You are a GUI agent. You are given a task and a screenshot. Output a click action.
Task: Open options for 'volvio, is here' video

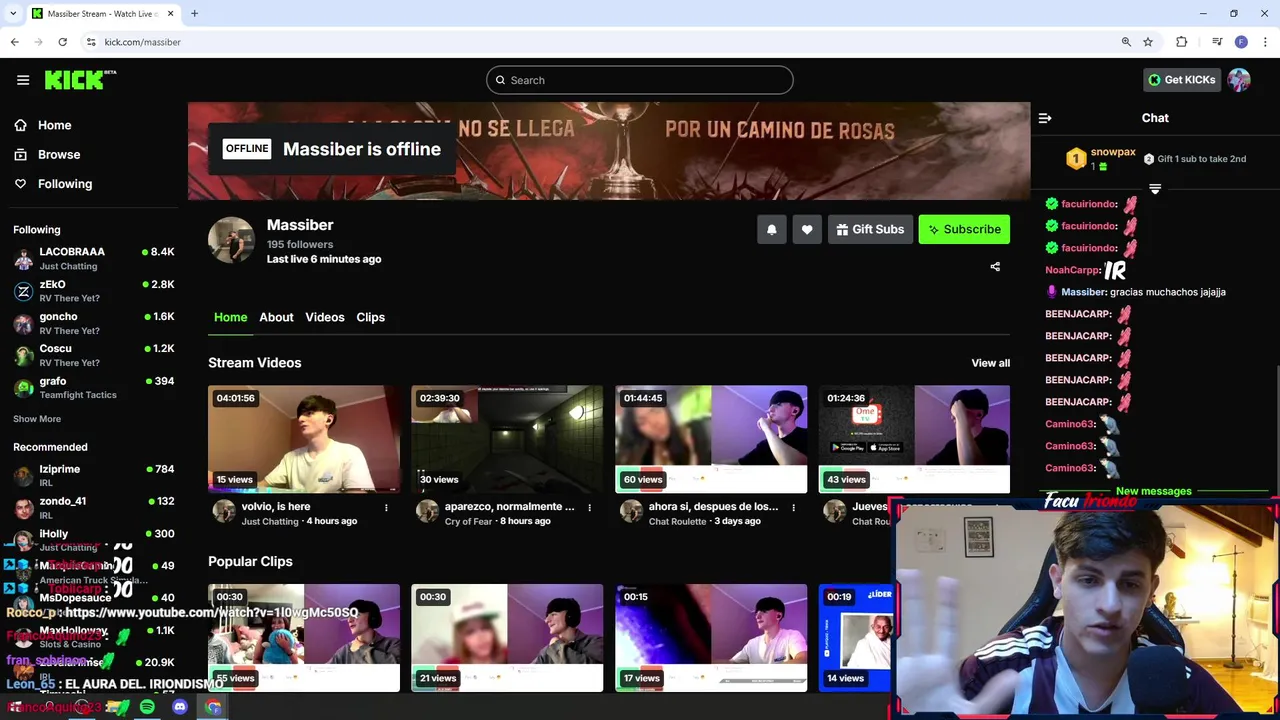pos(386,508)
